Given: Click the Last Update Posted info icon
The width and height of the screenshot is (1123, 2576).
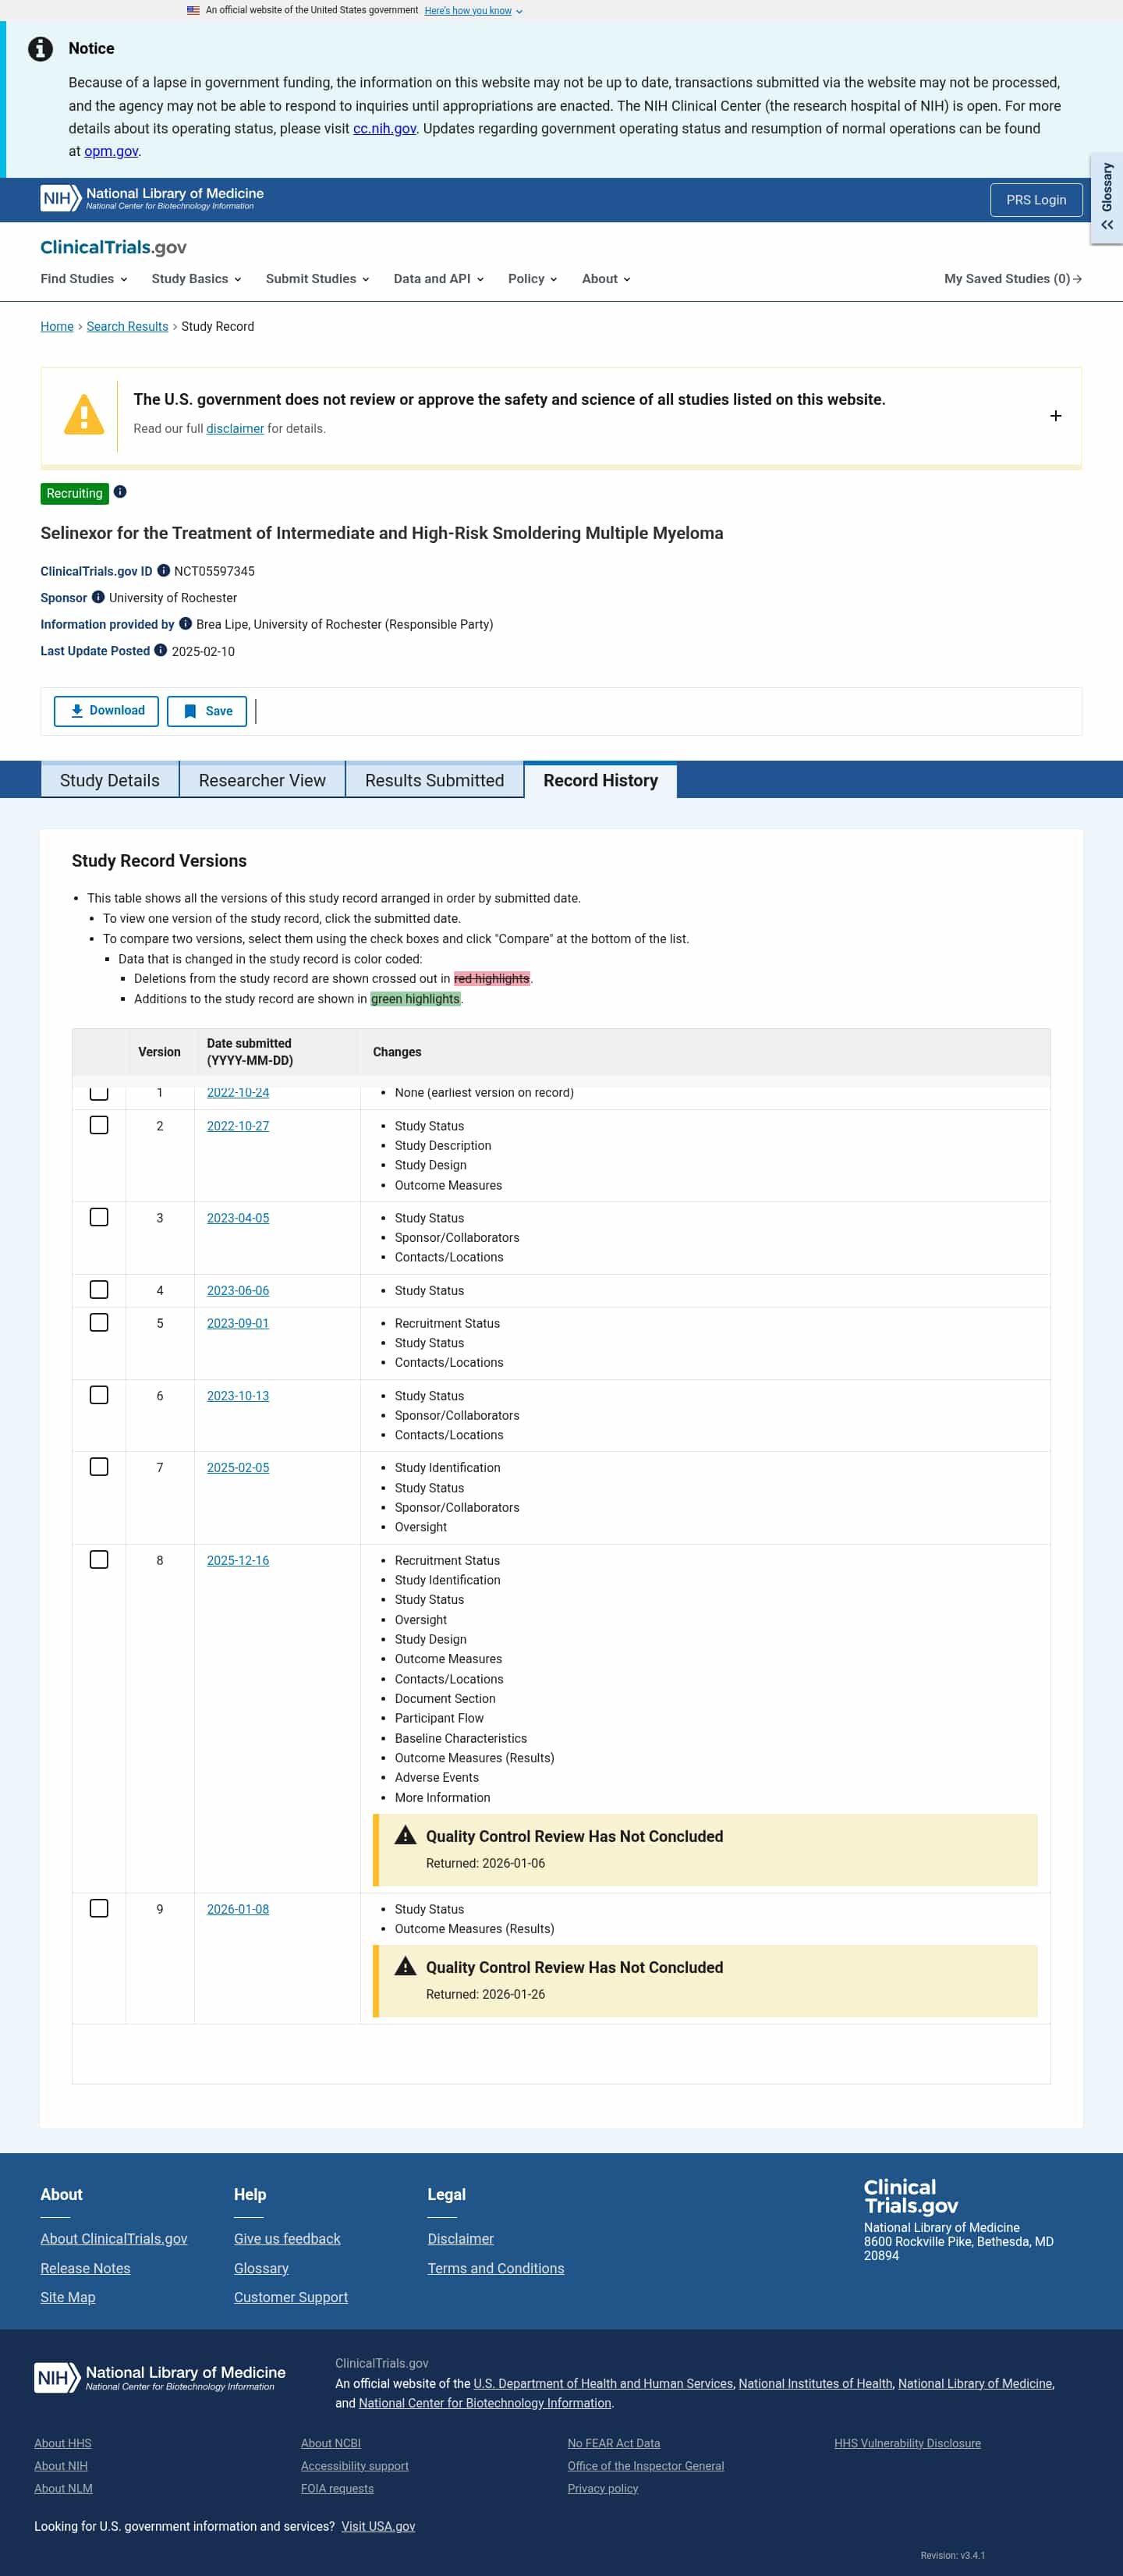Looking at the screenshot, I should click(x=160, y=650).
